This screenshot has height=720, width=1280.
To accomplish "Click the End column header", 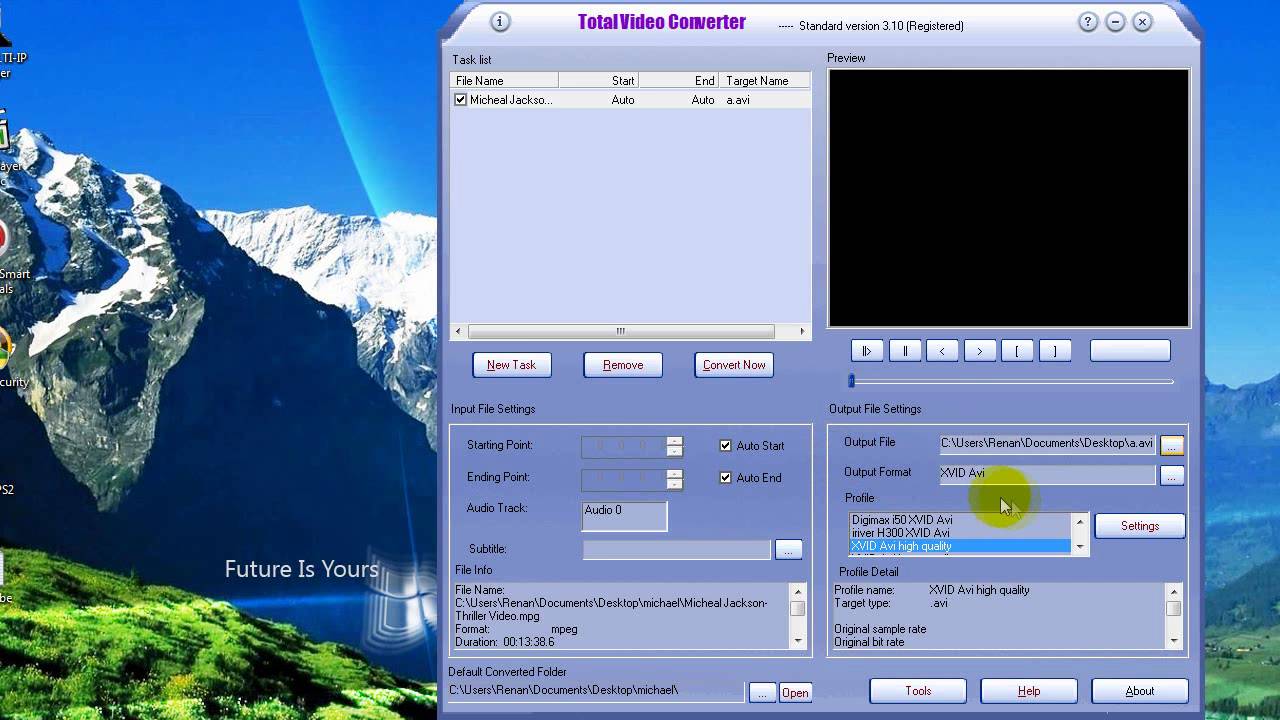I will pos(678,81).
